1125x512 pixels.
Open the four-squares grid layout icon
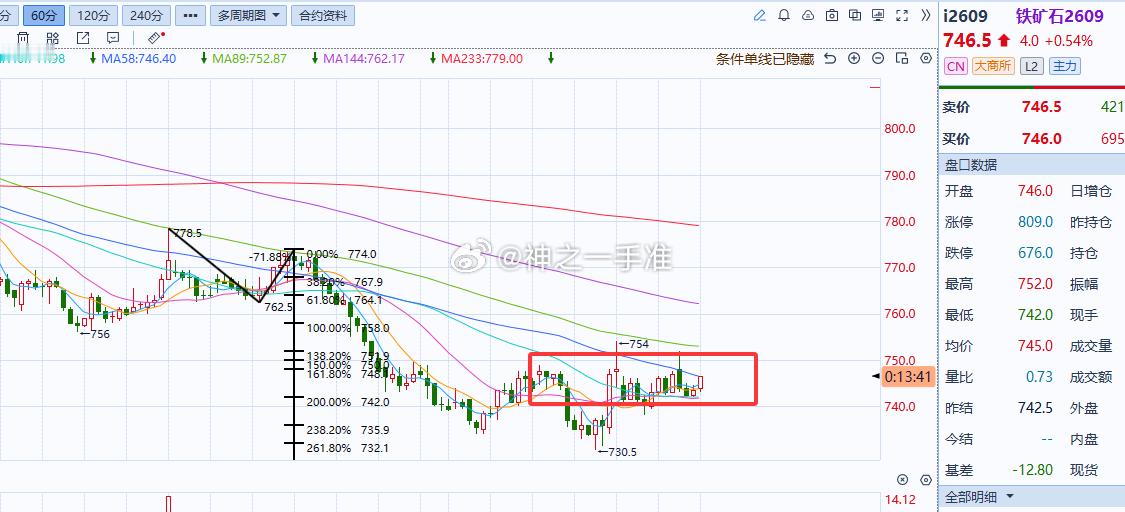(54, 37)
